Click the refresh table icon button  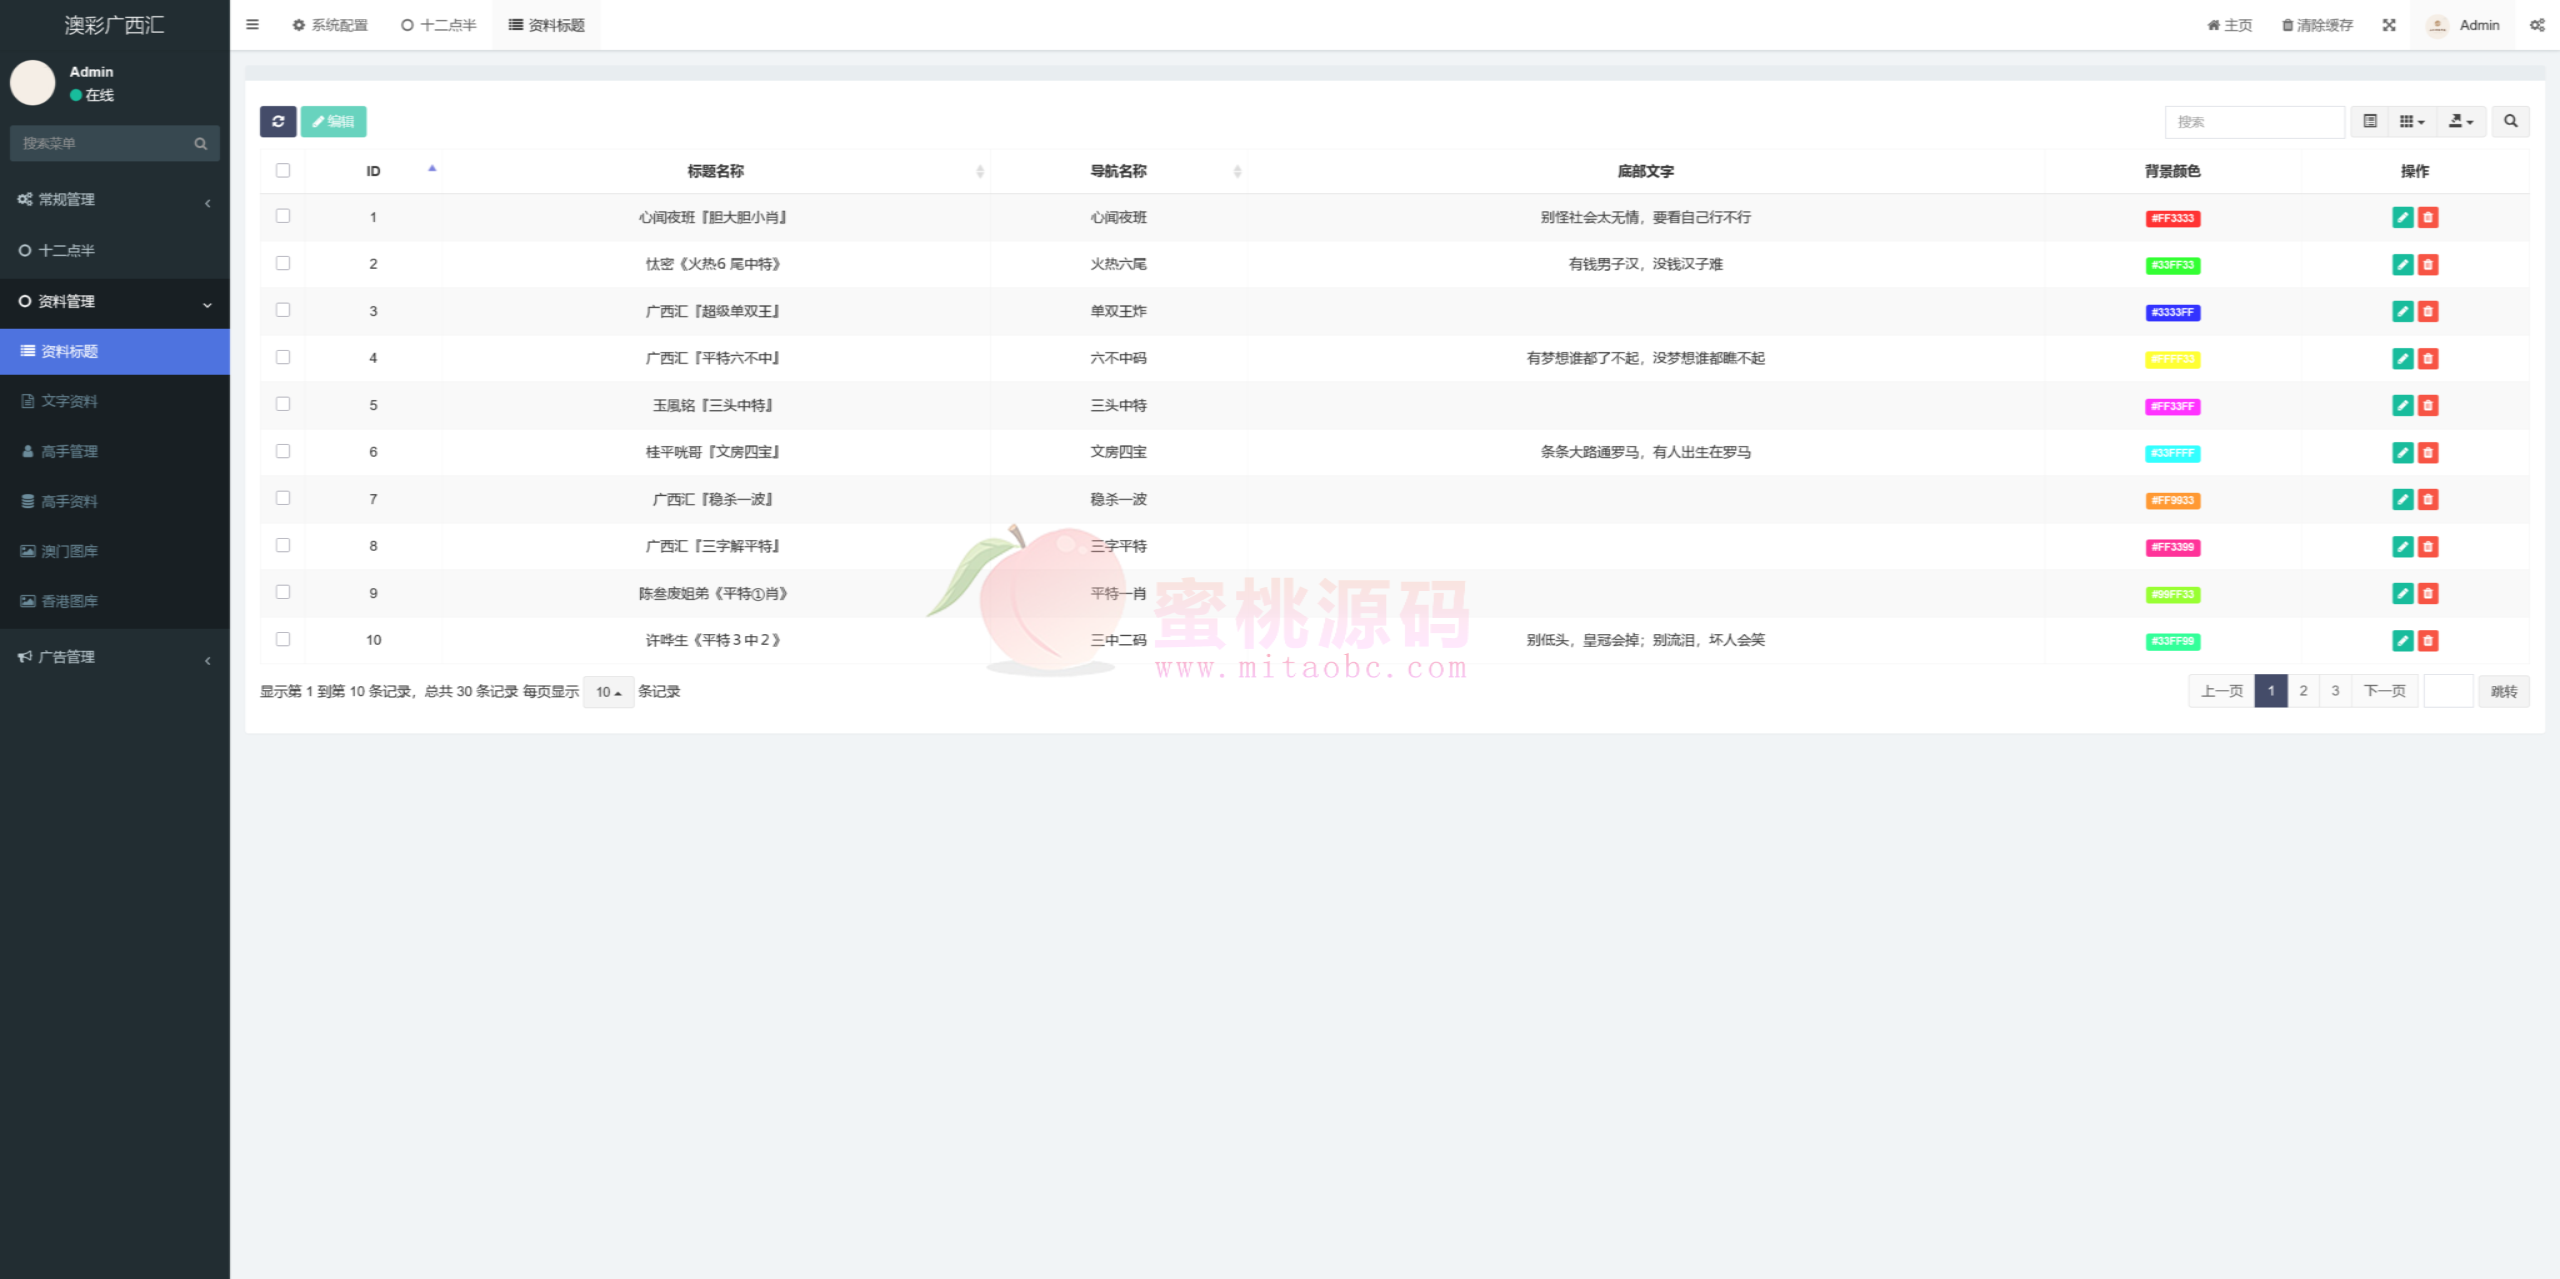point(278,121)
